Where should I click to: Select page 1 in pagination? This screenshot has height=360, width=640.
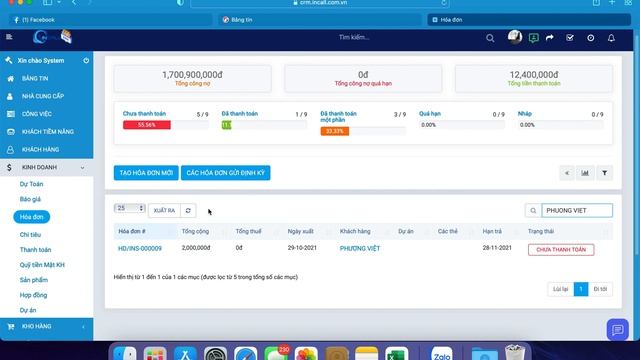(x=581, y=289)
